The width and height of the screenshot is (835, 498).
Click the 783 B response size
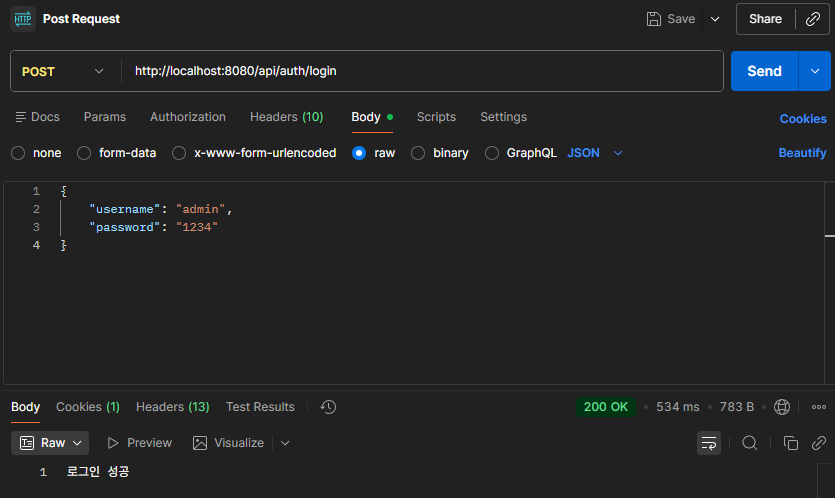pyautogui.click(x=736, y=407)
